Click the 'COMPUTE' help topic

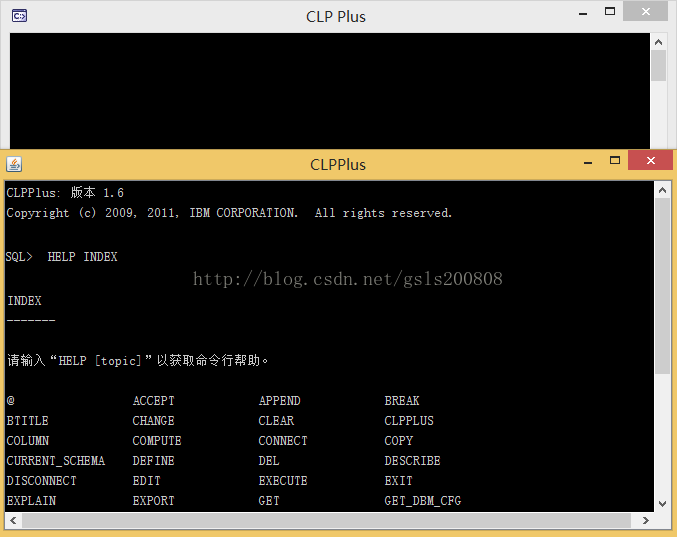157,441
